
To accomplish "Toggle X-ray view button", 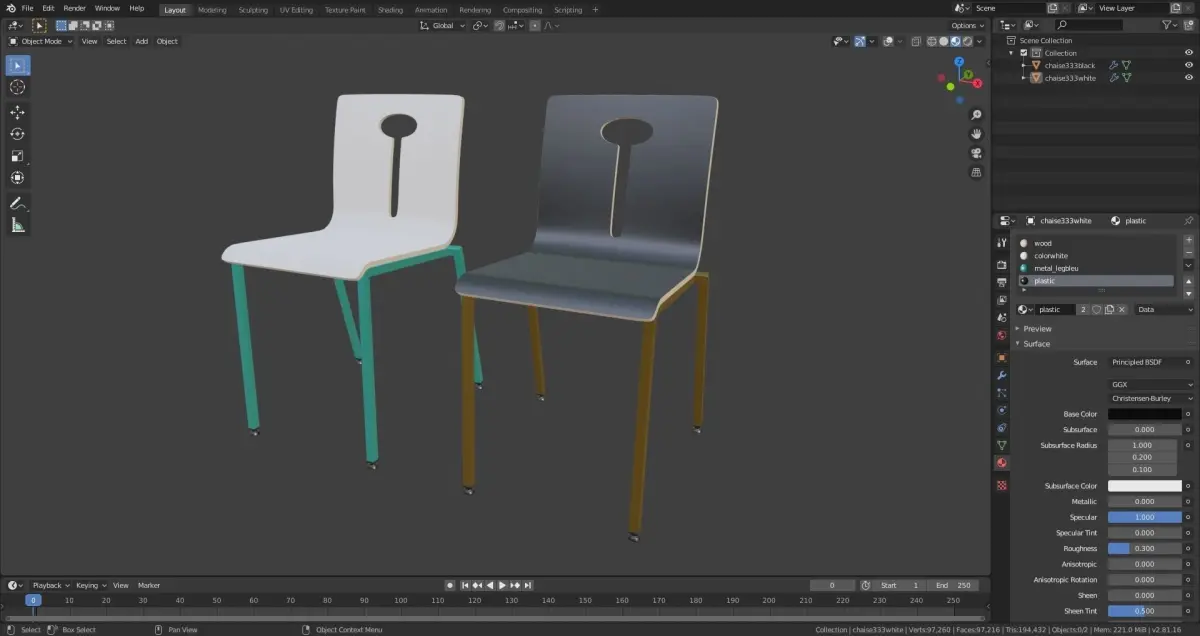I will click(x=914, y=41).
